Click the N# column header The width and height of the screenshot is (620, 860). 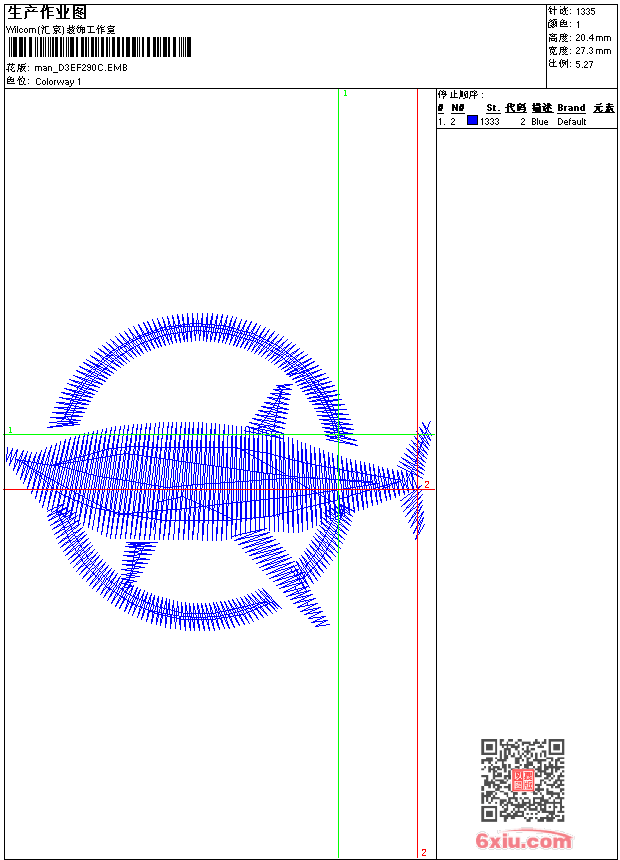pyautogui.click(x=458, y=108)
